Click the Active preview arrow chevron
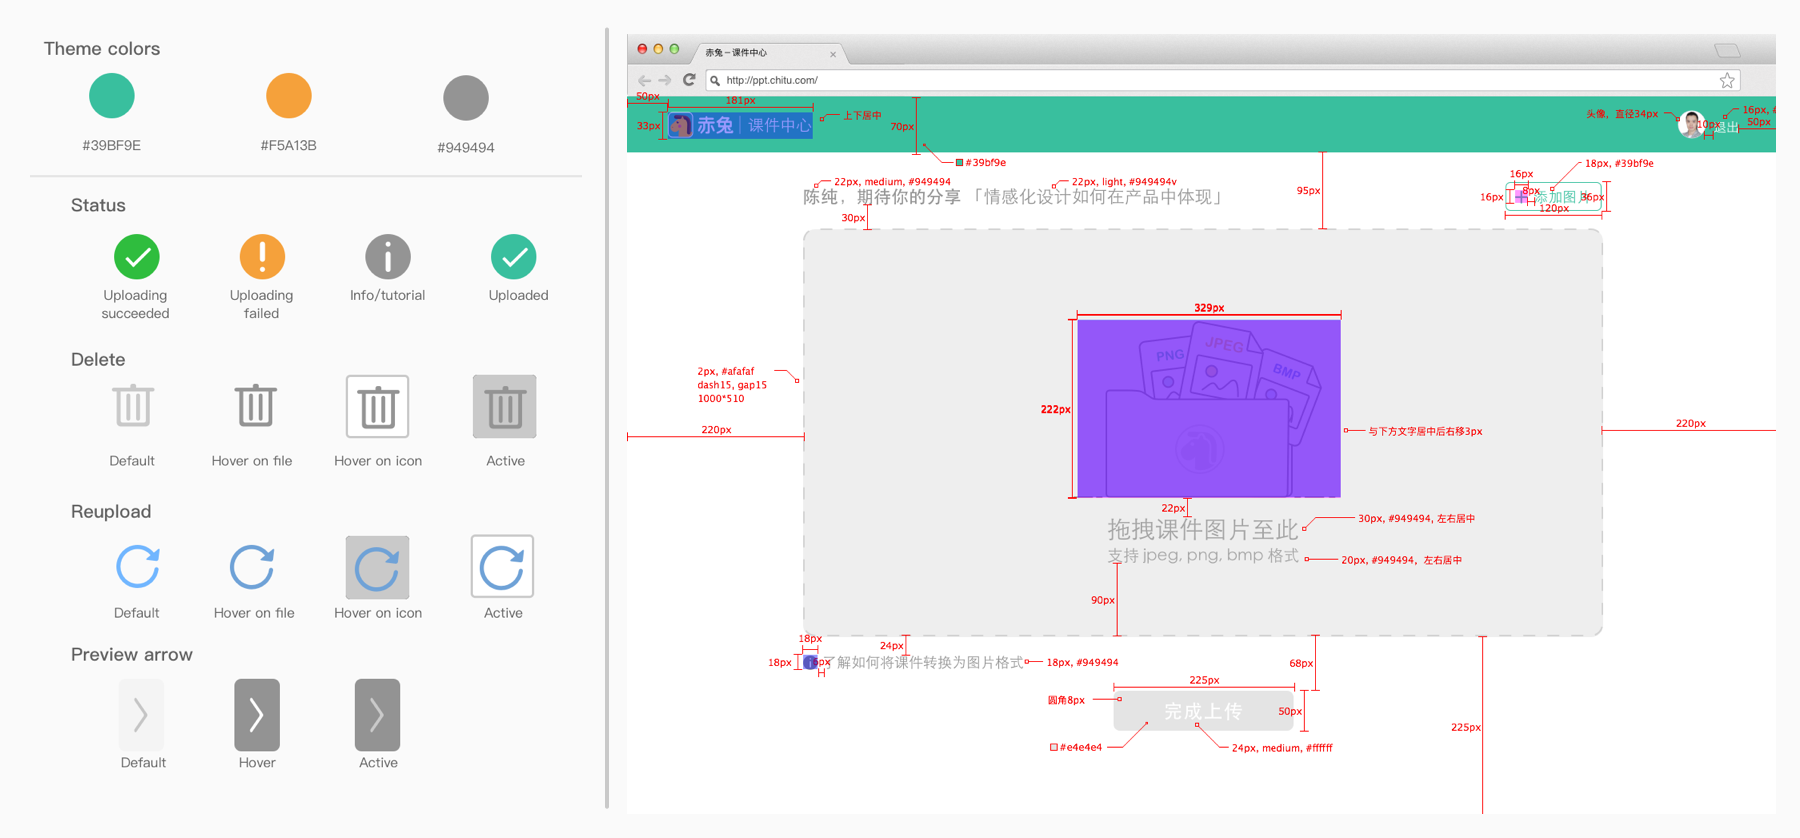Image resolution: width=1800 pixels, height=838 pixels. 377,714
